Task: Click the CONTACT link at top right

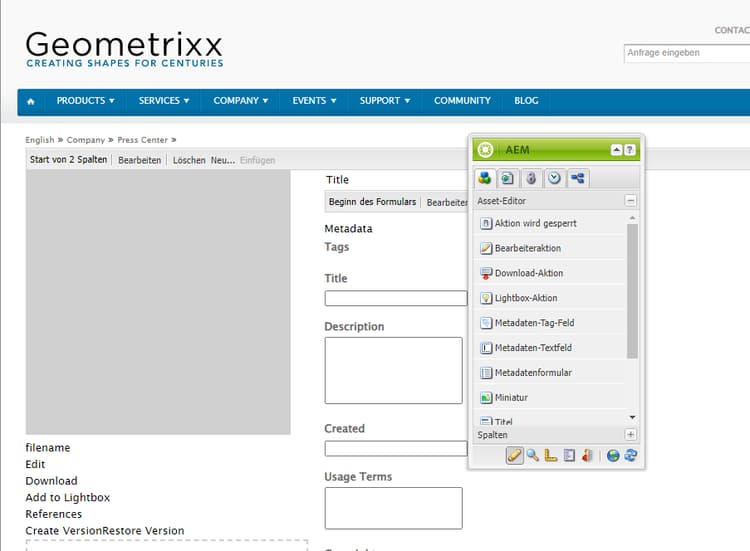Action: click(x=732, y=30)
